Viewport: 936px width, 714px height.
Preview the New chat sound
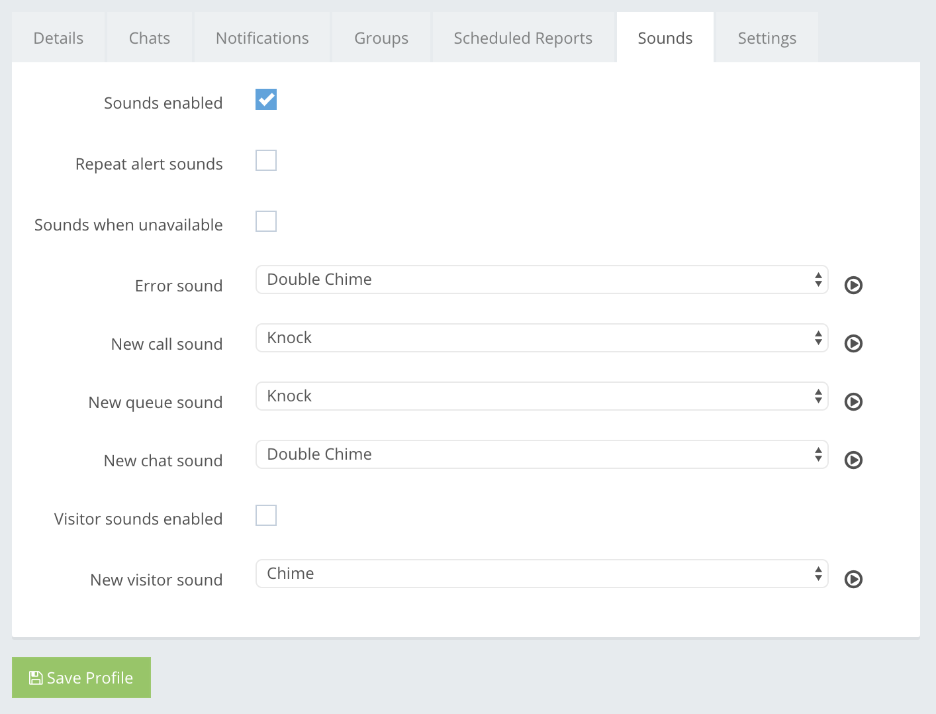(853, 460)
